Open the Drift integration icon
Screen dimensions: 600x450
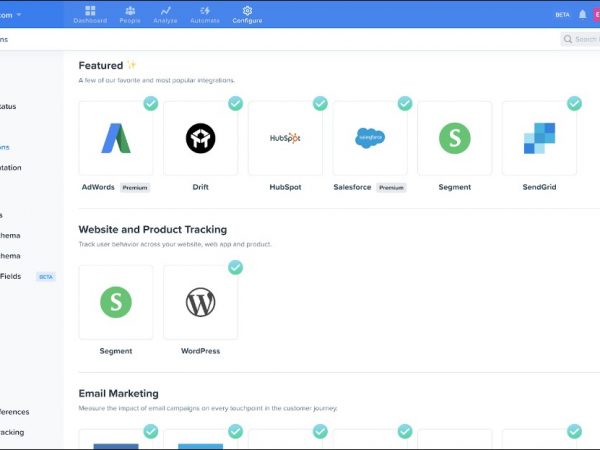(x=200, y=138)
